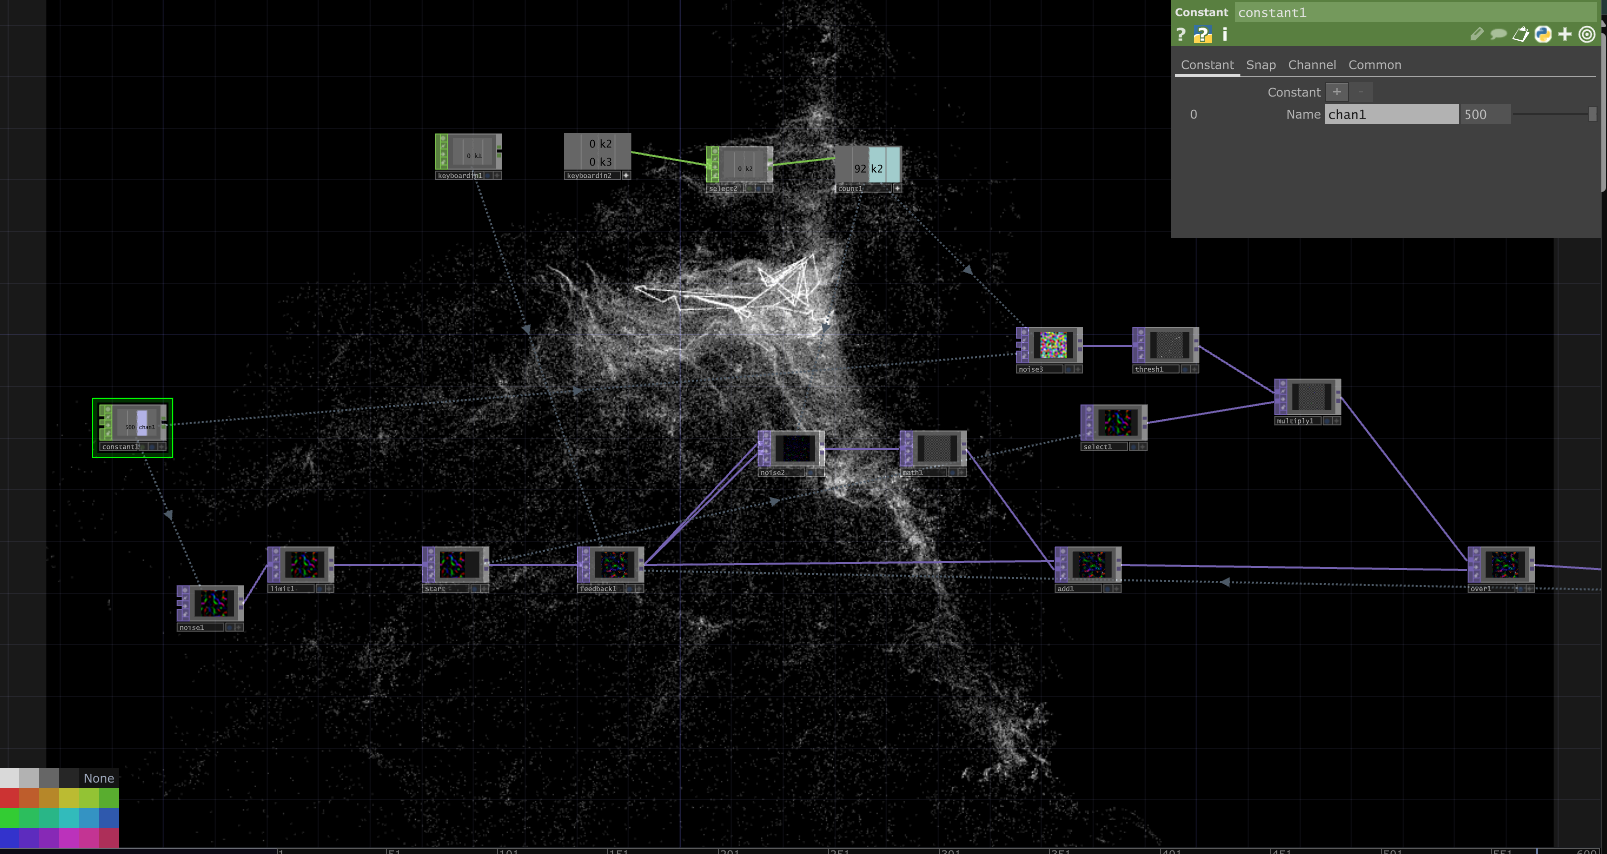Click the chan1 name input field

click(x=1391, y=115)
